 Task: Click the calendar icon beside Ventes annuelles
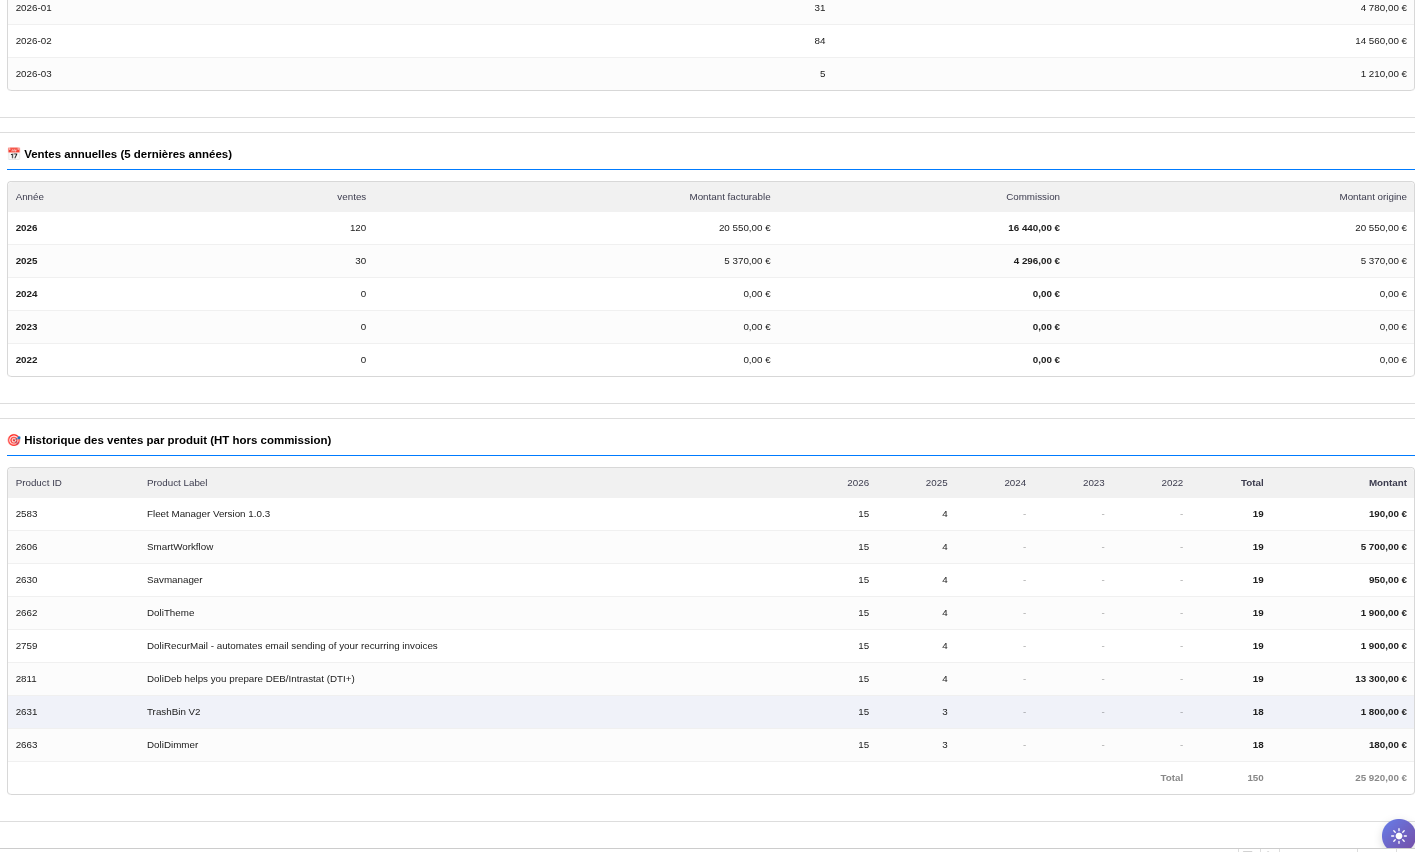[x=14, y=154]
